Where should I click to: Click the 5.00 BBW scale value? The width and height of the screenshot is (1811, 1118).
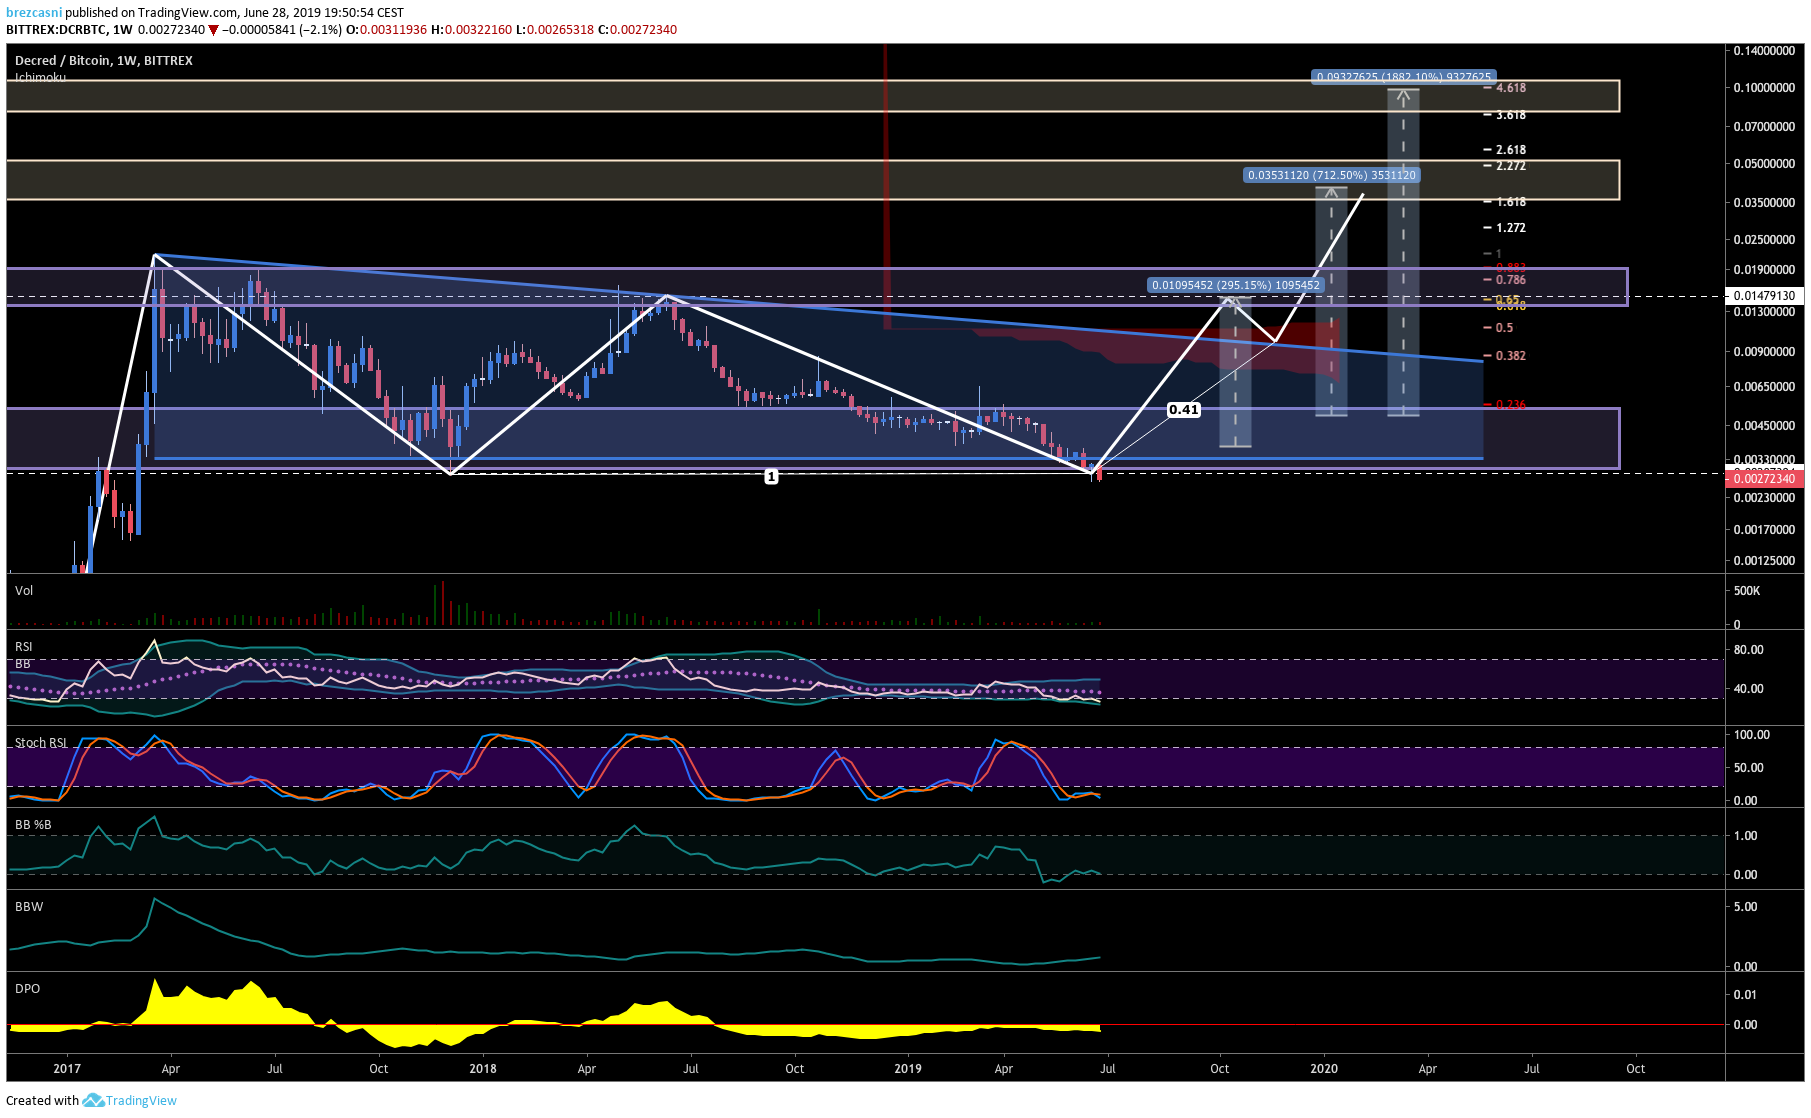[1746, 907]
